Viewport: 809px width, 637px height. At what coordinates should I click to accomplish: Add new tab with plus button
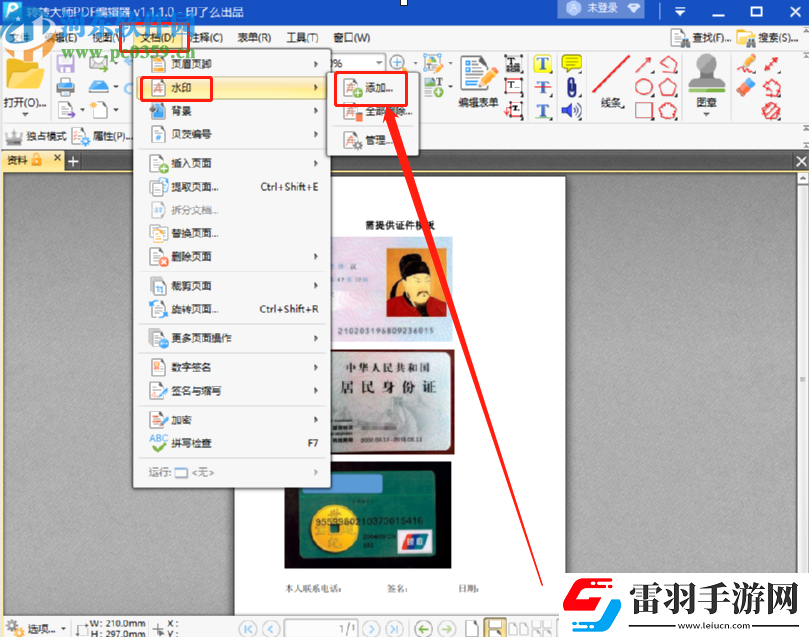point(73,161)
